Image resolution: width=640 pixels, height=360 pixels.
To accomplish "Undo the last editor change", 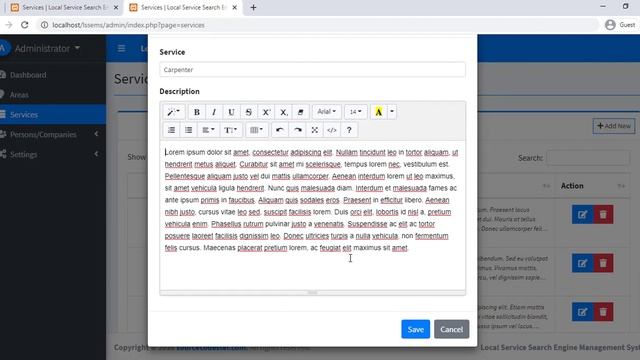I will click(x=280, y=130).
